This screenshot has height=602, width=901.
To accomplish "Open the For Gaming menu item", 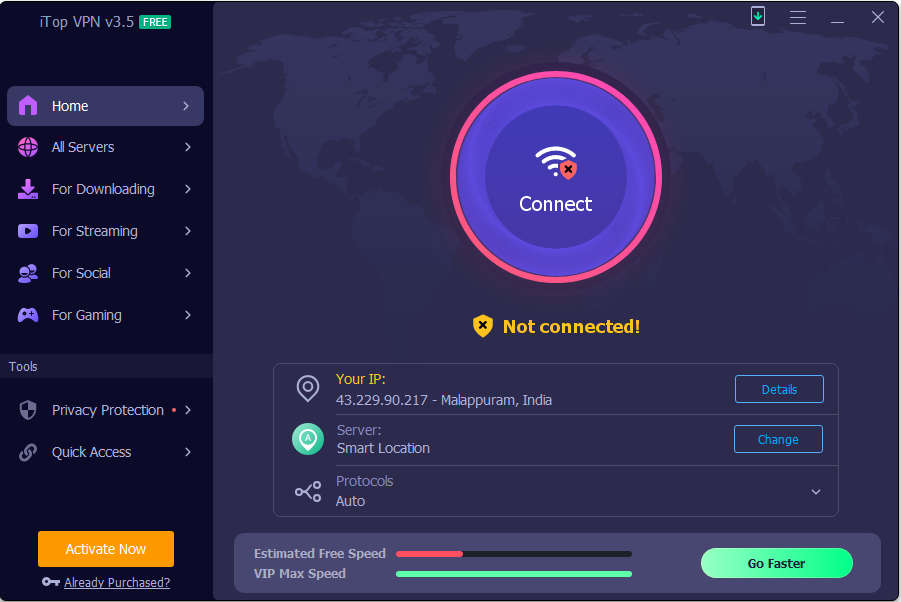I will 105,315.
